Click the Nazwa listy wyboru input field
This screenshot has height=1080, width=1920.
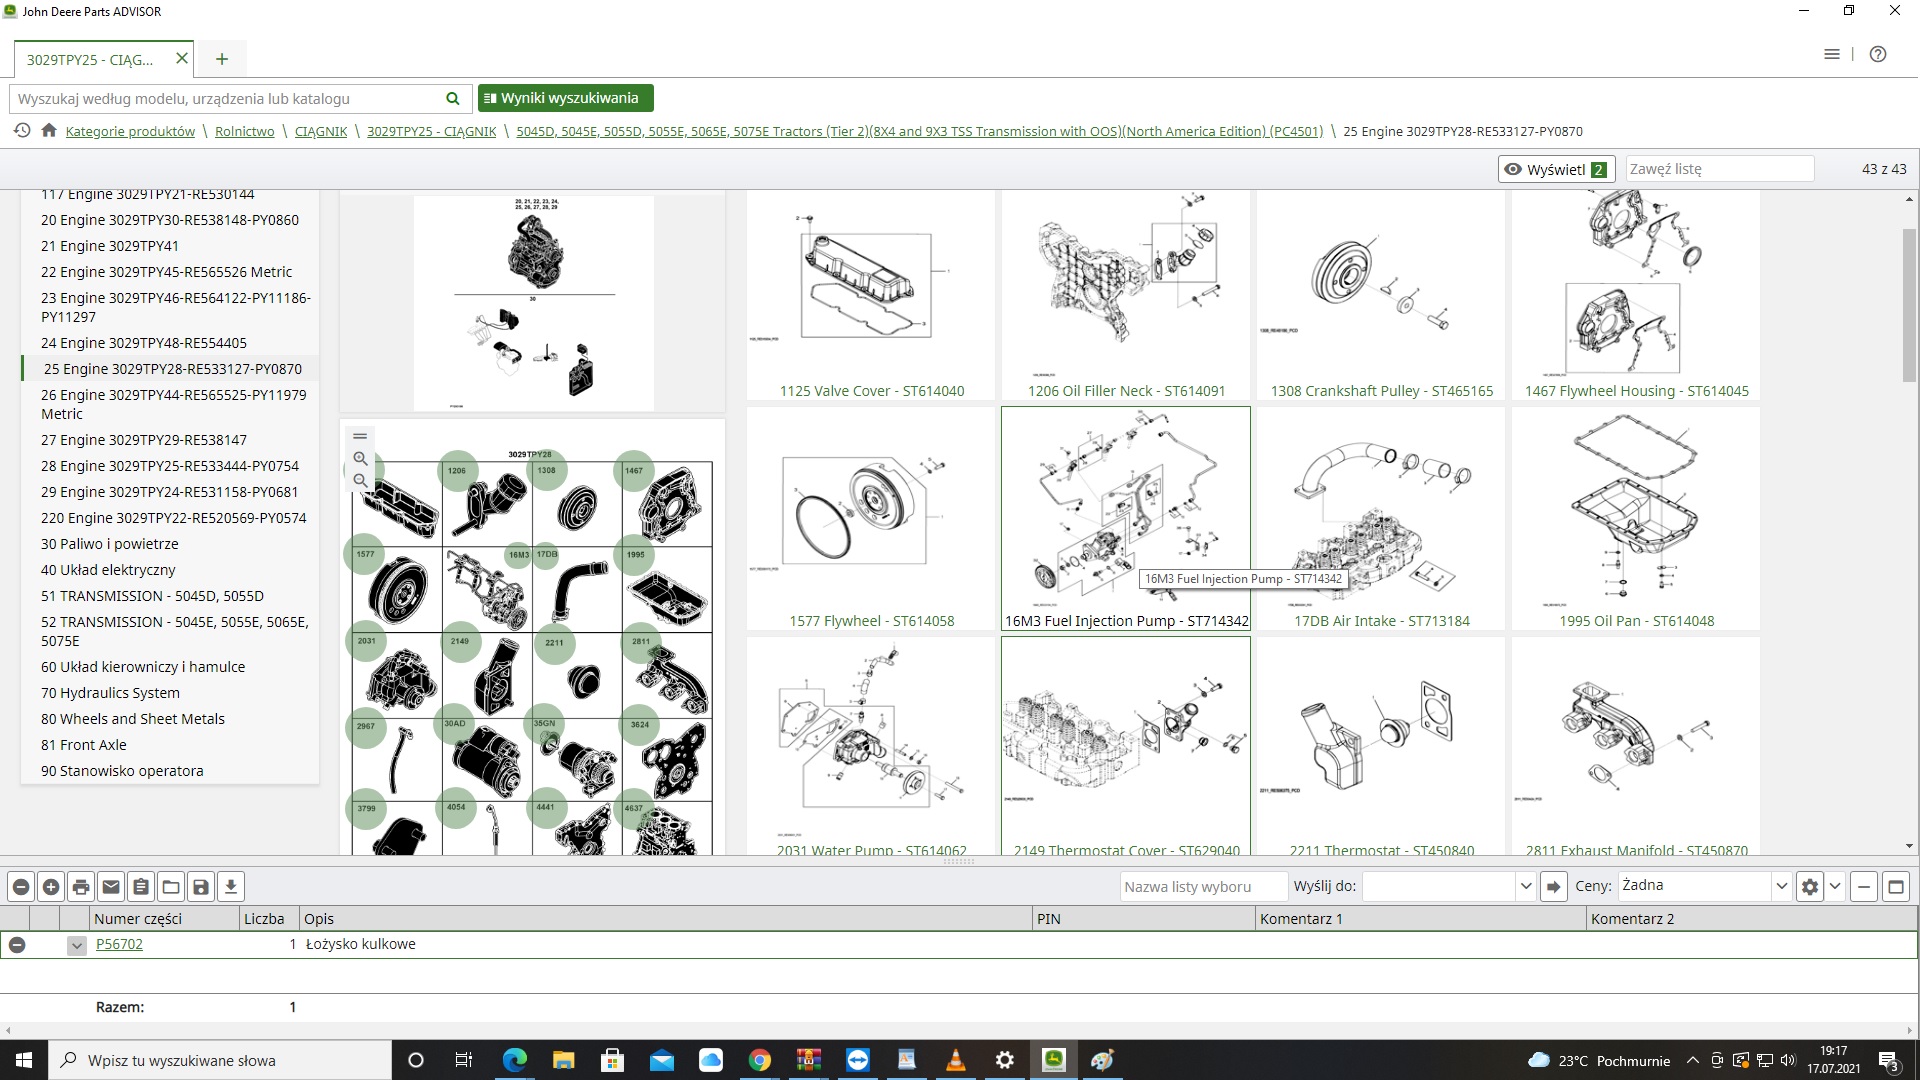pyautogui.click(x=1203, y=886)
